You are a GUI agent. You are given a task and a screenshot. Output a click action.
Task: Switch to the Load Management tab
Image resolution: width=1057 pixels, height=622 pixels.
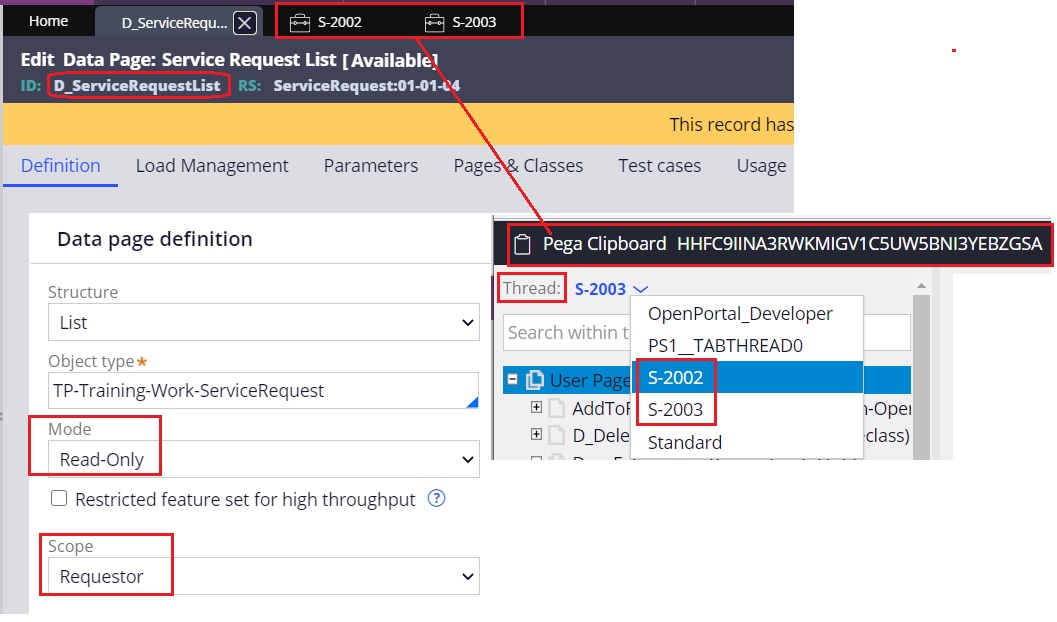point(212,165)
